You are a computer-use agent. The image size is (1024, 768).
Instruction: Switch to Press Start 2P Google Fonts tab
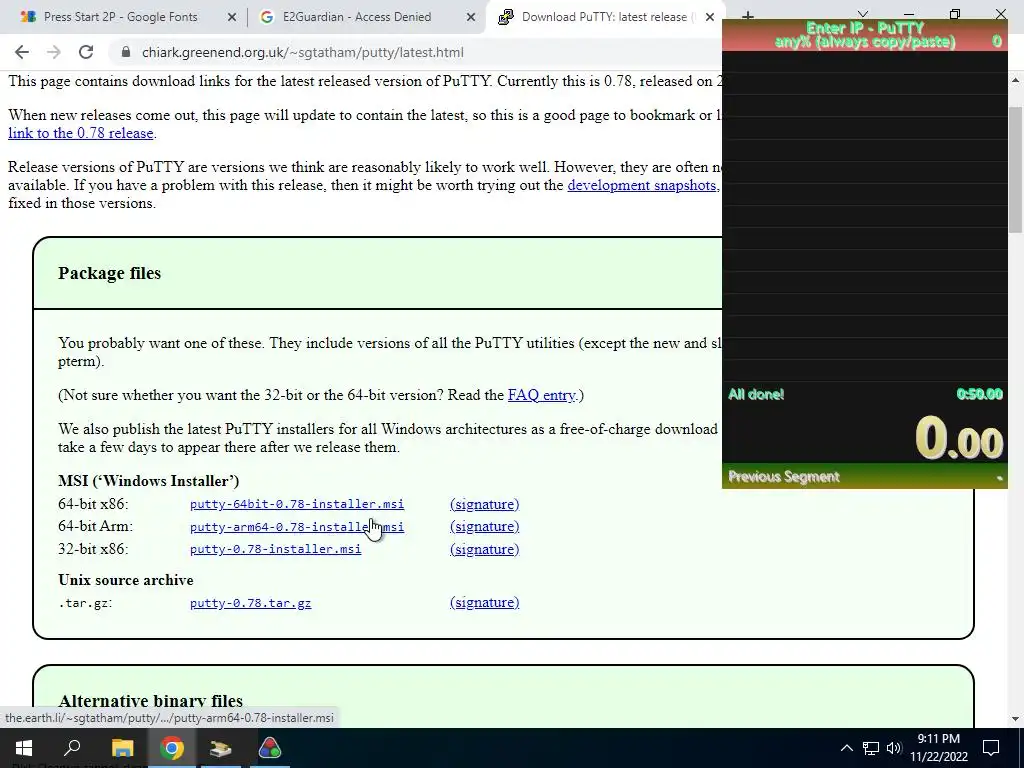point(121,17)
